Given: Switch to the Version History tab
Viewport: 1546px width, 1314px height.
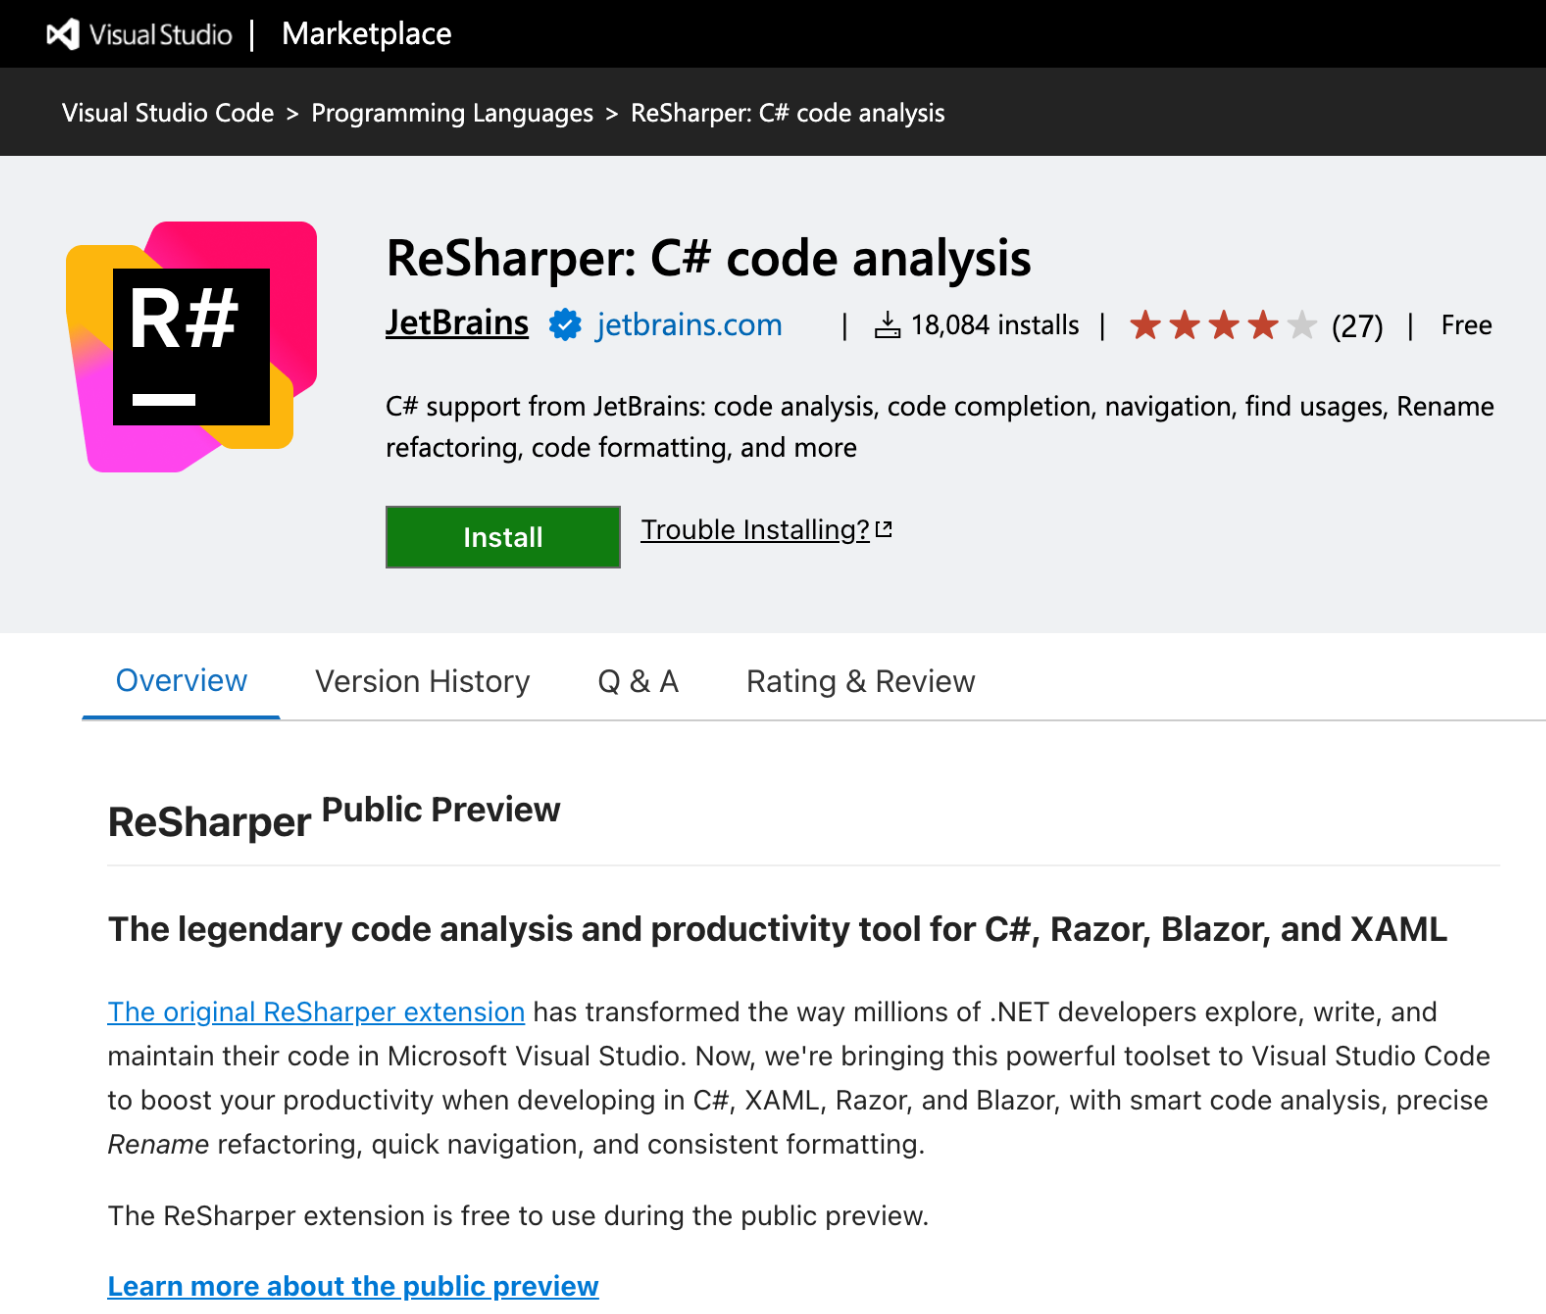Looking at the screenshot, I should tap(422, 681).
